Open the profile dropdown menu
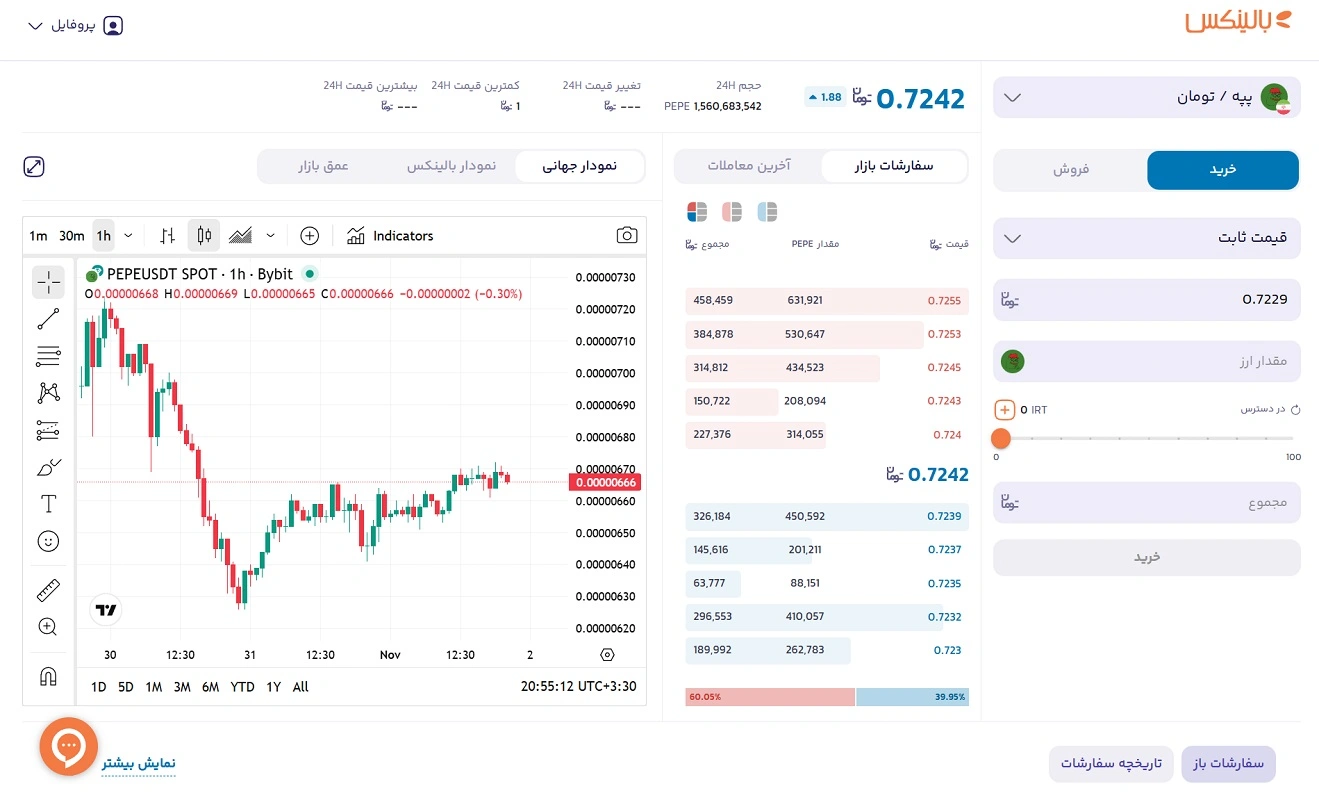This screenshot has width=1319, height=800. [75, 26]
